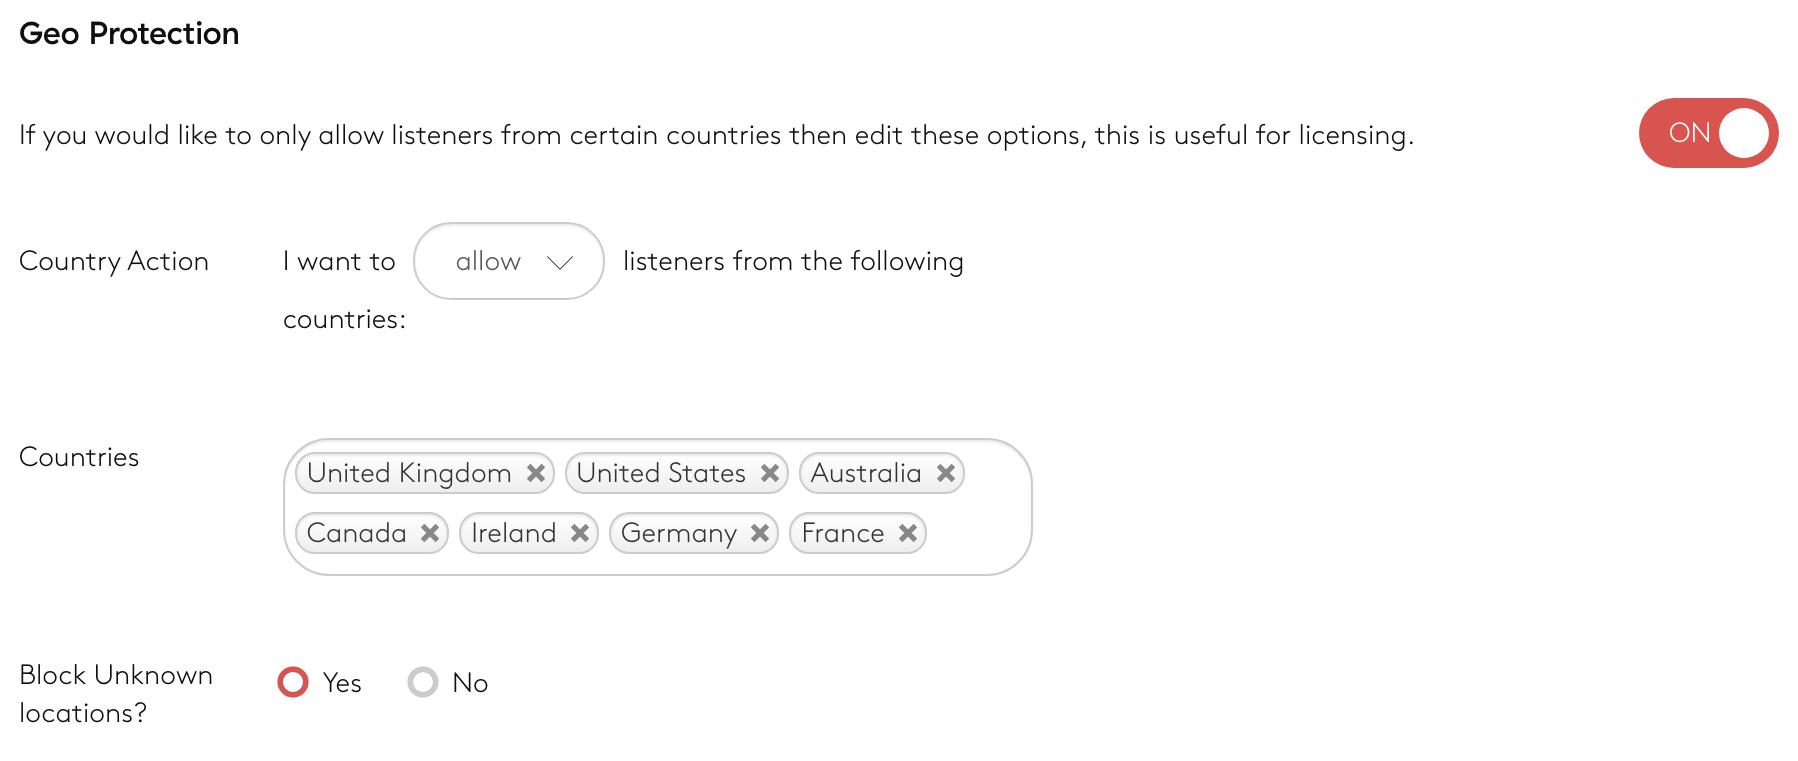Remove United States tag via its x
This screenshot has height=761, width=1798.
click(769, 473)
